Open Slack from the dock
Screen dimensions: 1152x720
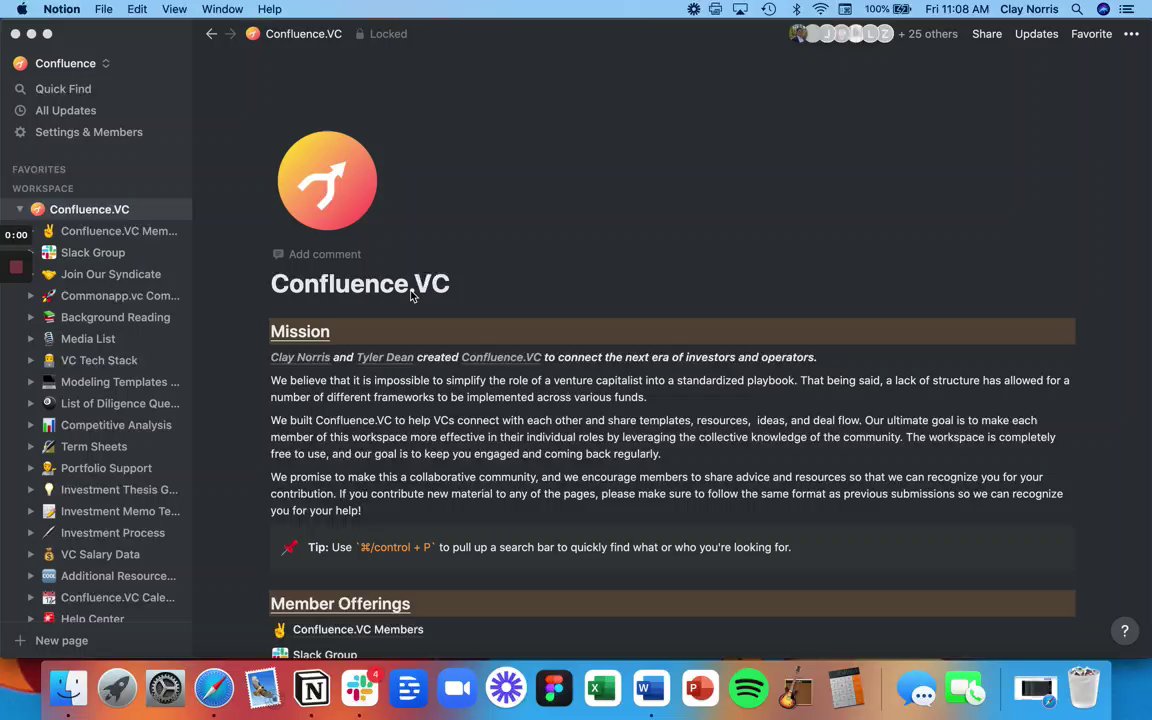[360, 689]
